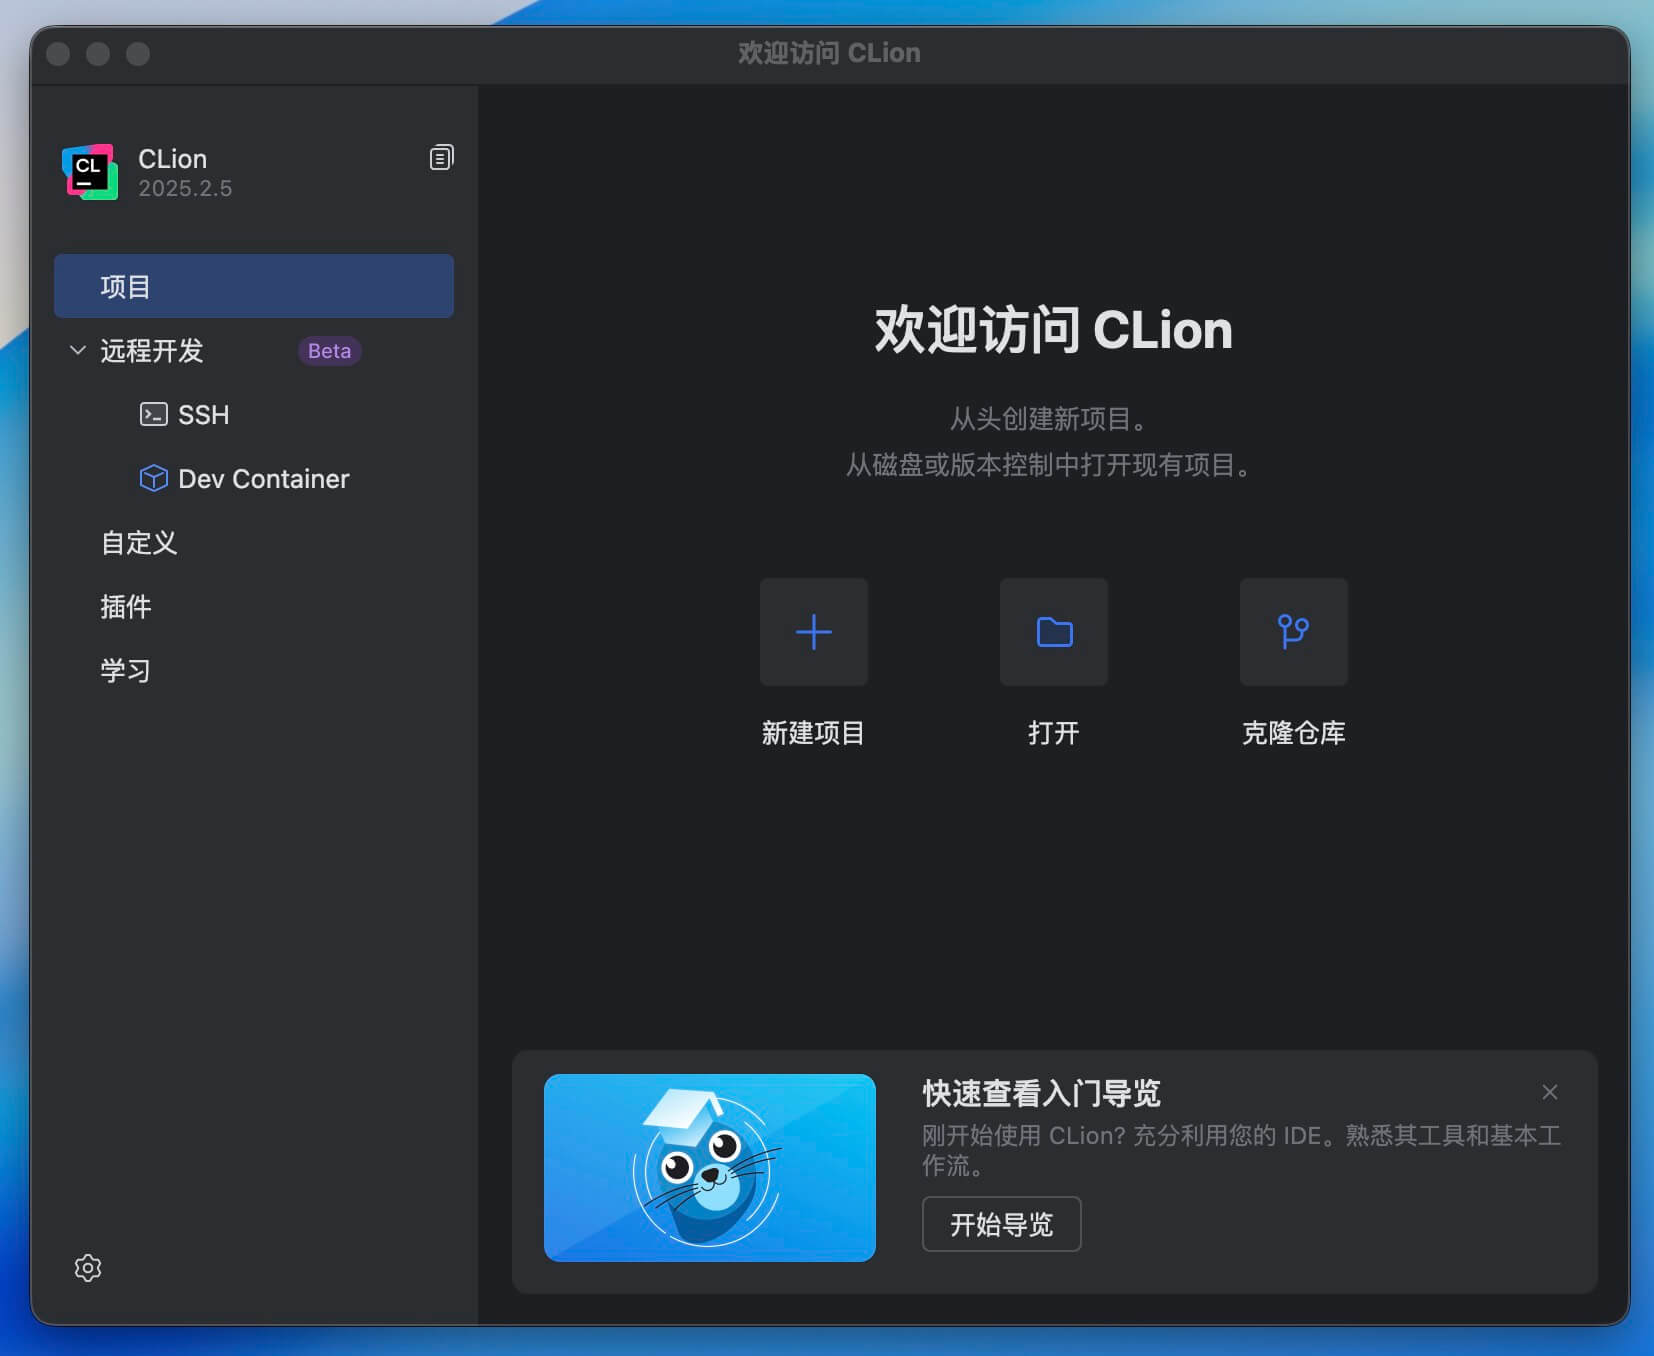Open settings via the gear icon
The image size is (1654, 1356).
tap(88, 1267)
